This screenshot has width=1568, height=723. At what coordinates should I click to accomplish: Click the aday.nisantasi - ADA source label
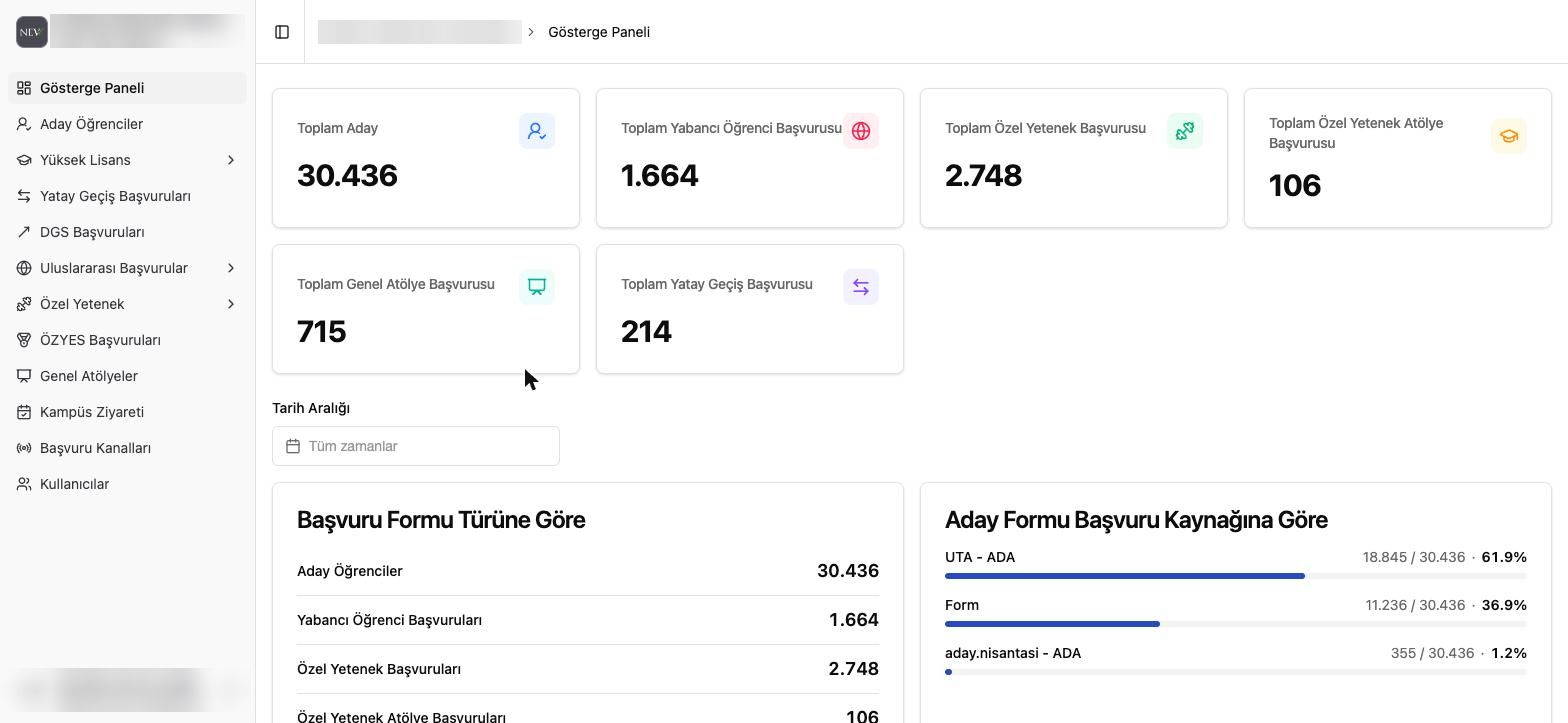pyautogui.click(x=1013, y=653)
